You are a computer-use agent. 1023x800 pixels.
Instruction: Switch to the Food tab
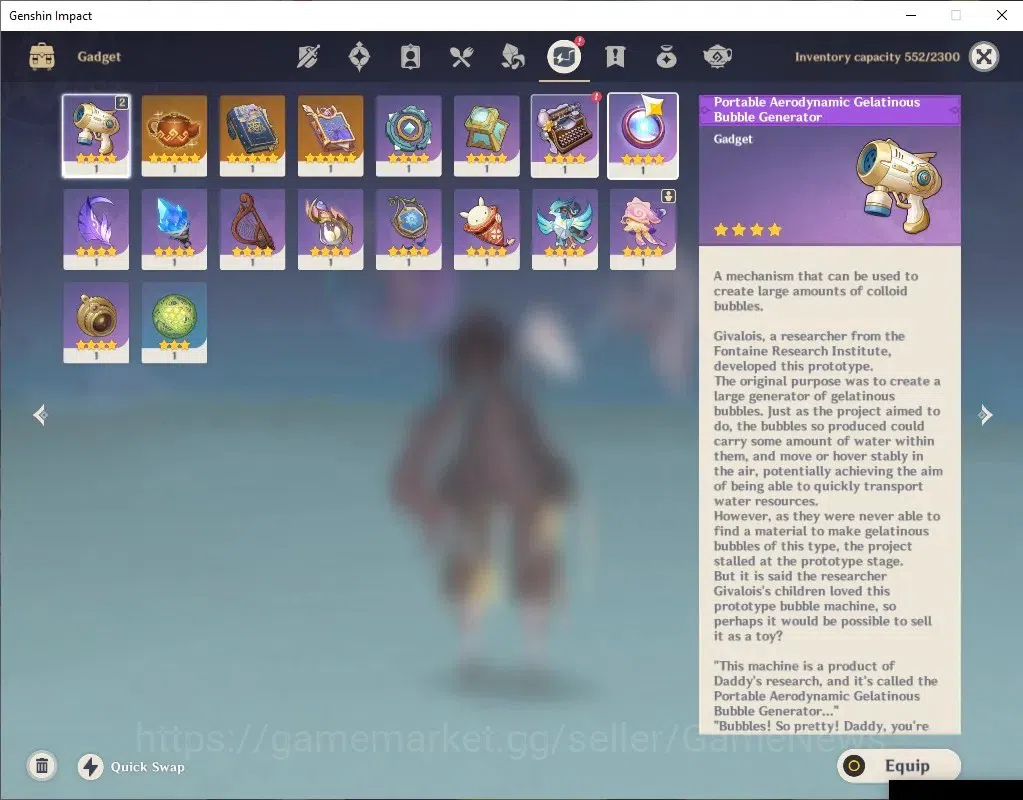461,57
